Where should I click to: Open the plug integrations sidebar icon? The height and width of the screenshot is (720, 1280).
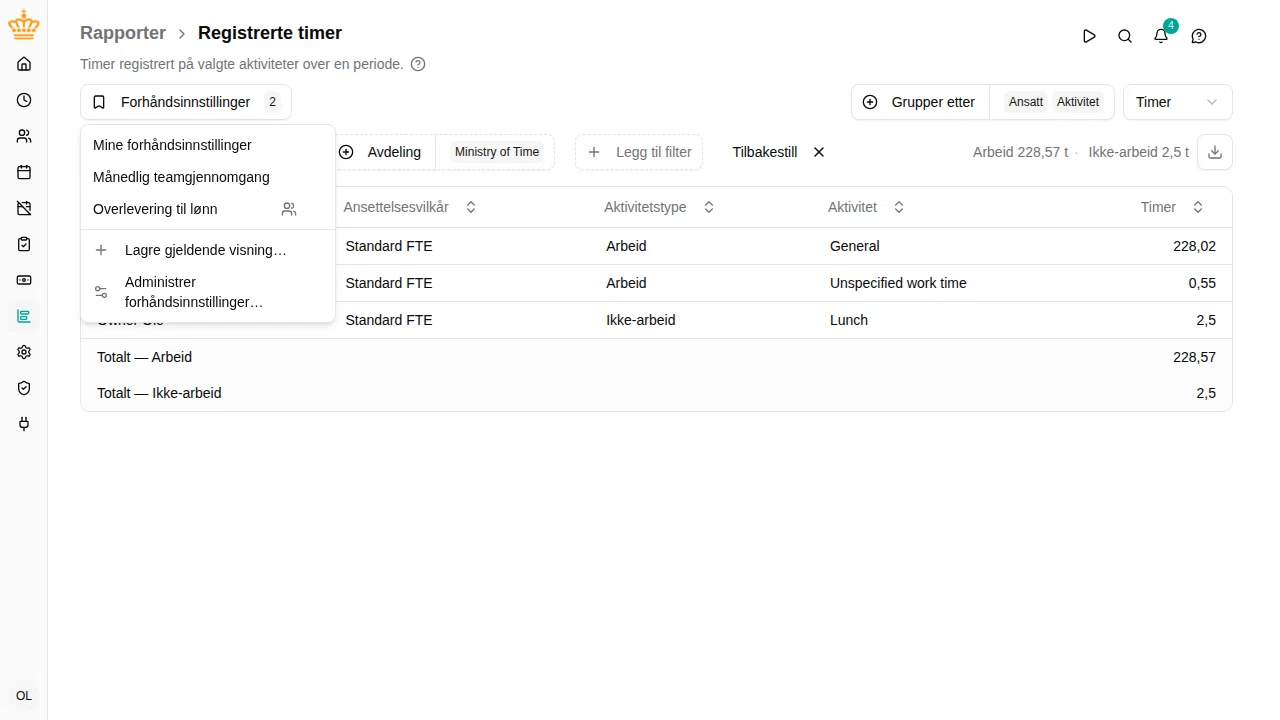pos(24,424)
